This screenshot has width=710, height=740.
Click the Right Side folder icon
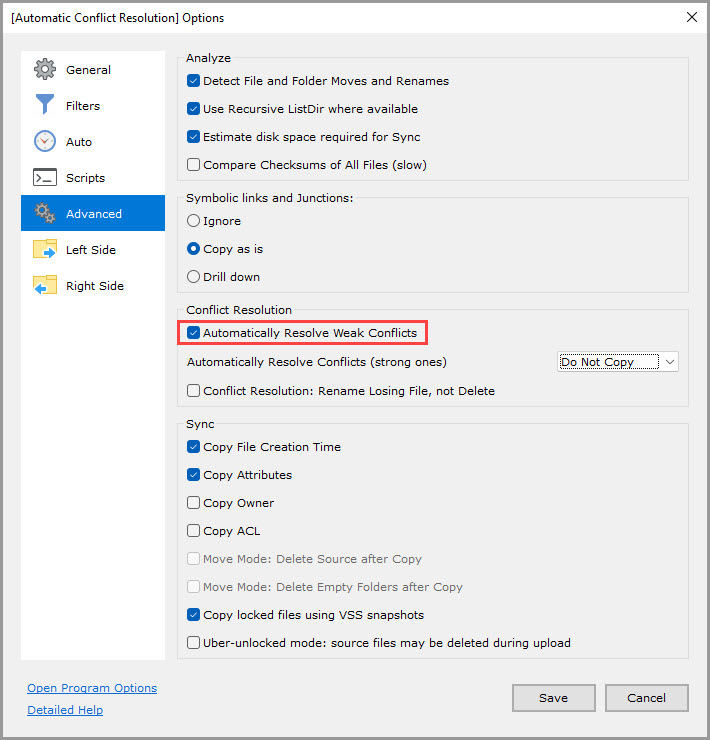[x=44, y=285]
